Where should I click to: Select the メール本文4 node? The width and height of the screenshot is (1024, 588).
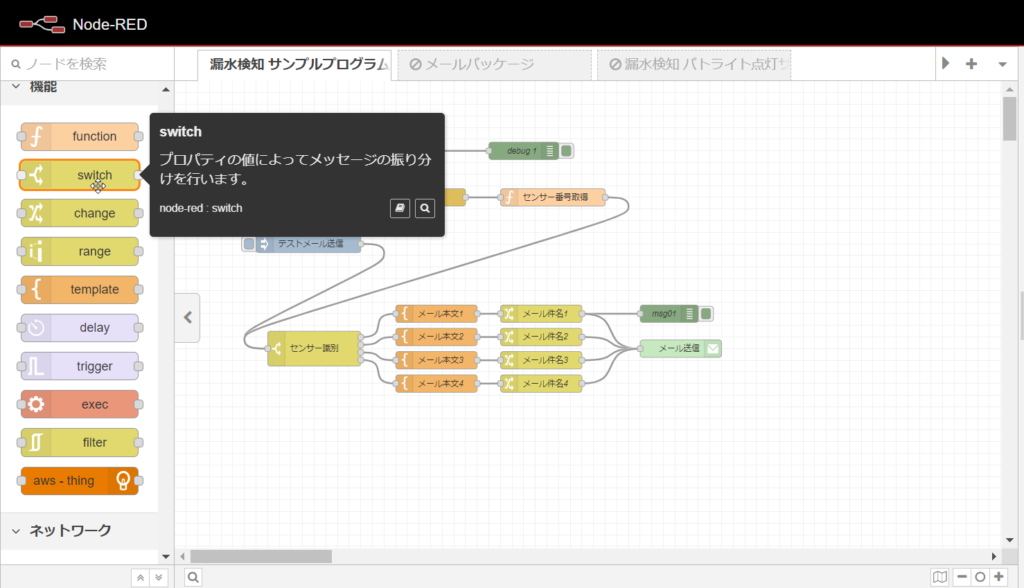(x=436, y=384)
